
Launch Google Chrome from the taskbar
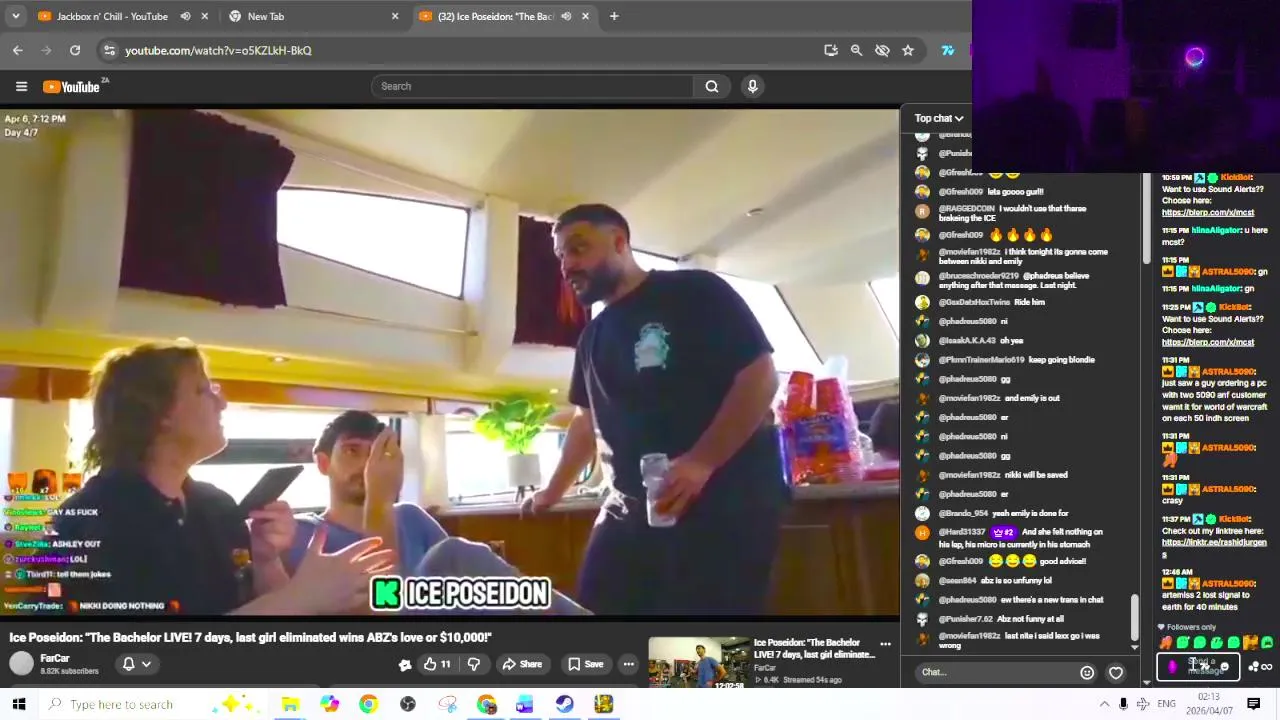point(368,704)
